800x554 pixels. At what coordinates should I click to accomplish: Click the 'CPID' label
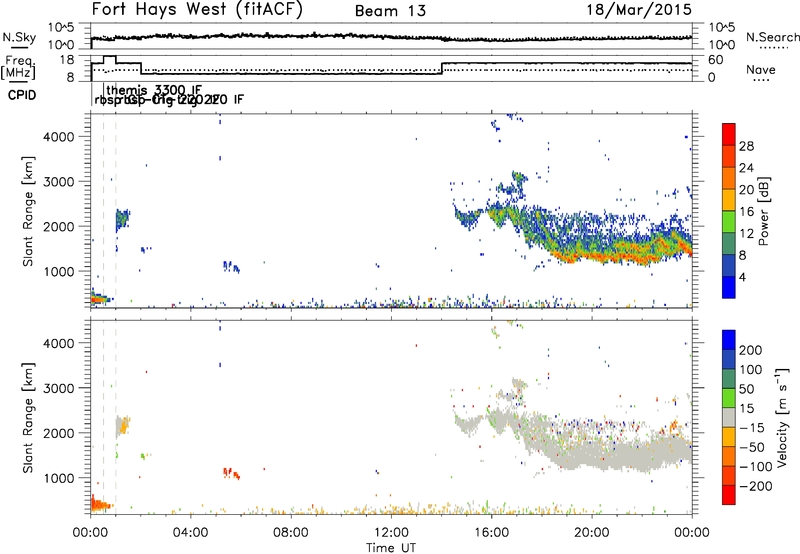[x=22, y=95]
